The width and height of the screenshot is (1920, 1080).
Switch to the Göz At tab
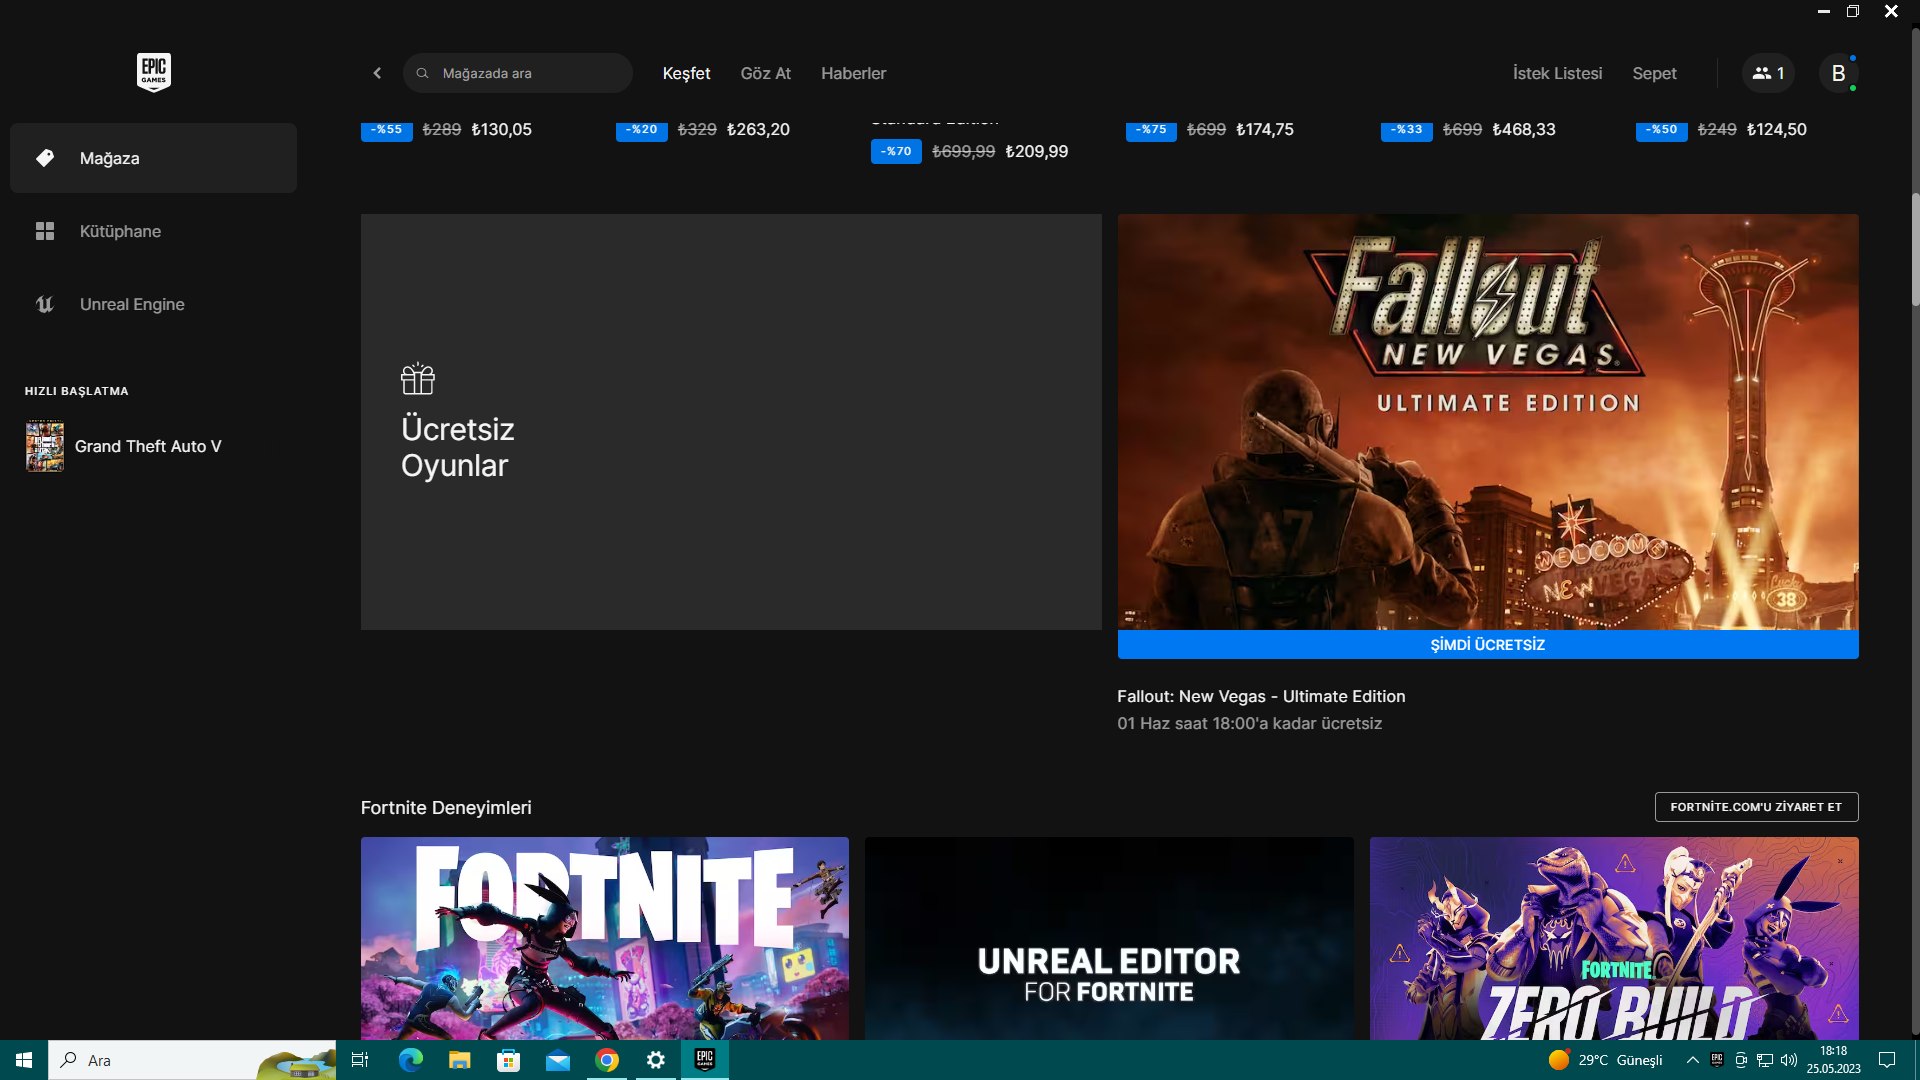click(765, 73)
